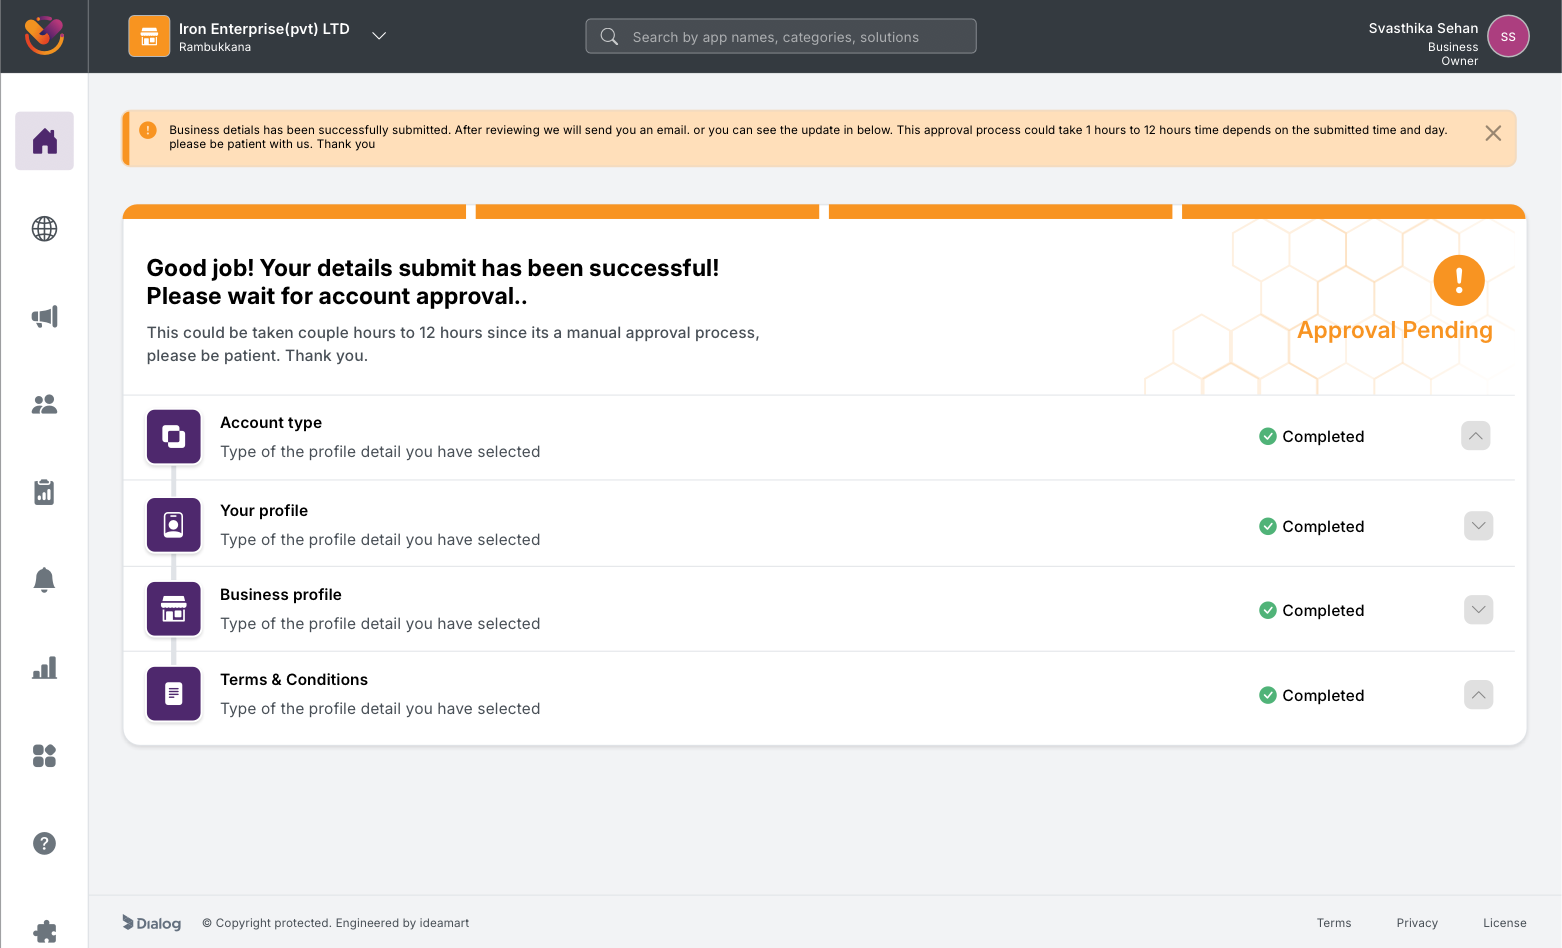1562x948 pixels.
Task: Click the Business profile heading
Action: pos(281,595)
